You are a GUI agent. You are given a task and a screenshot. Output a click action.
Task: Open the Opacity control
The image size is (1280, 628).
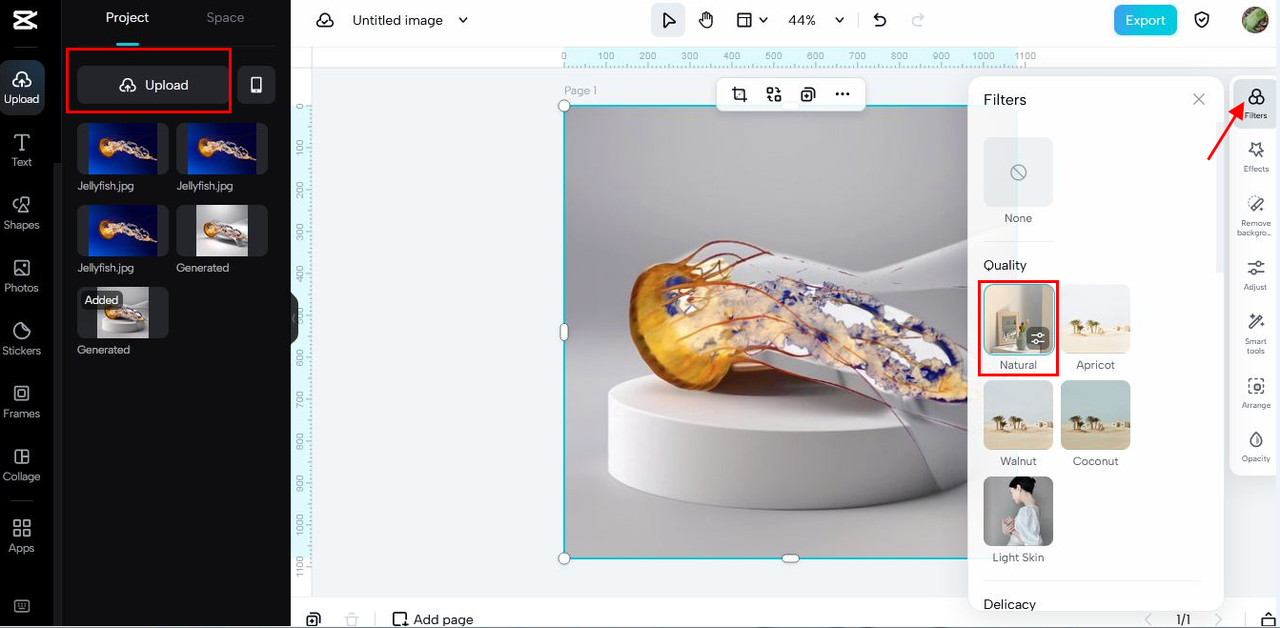coord(1256,446)
